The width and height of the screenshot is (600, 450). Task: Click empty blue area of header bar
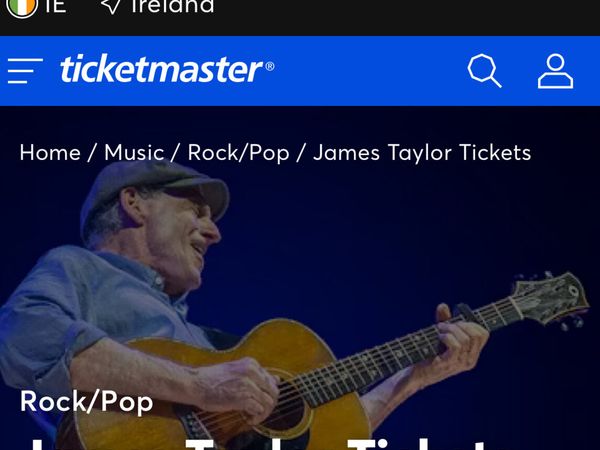(x=367, y=71)
